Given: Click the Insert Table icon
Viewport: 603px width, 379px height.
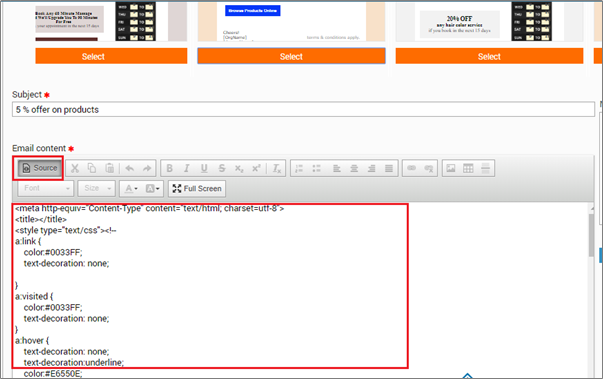Looking at the screenshot, I should tap(468, 168).
